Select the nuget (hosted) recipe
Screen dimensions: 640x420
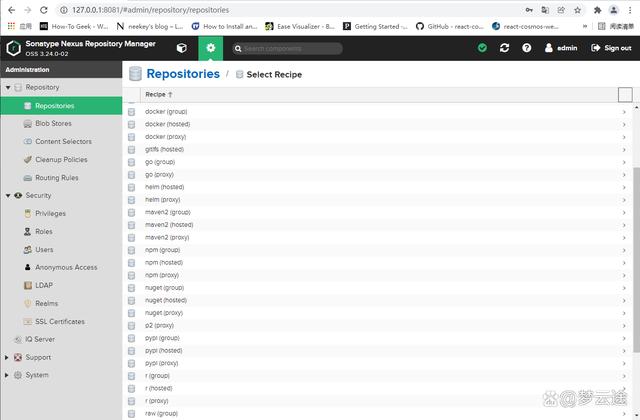pyautogui.click(x=378, y=300)
